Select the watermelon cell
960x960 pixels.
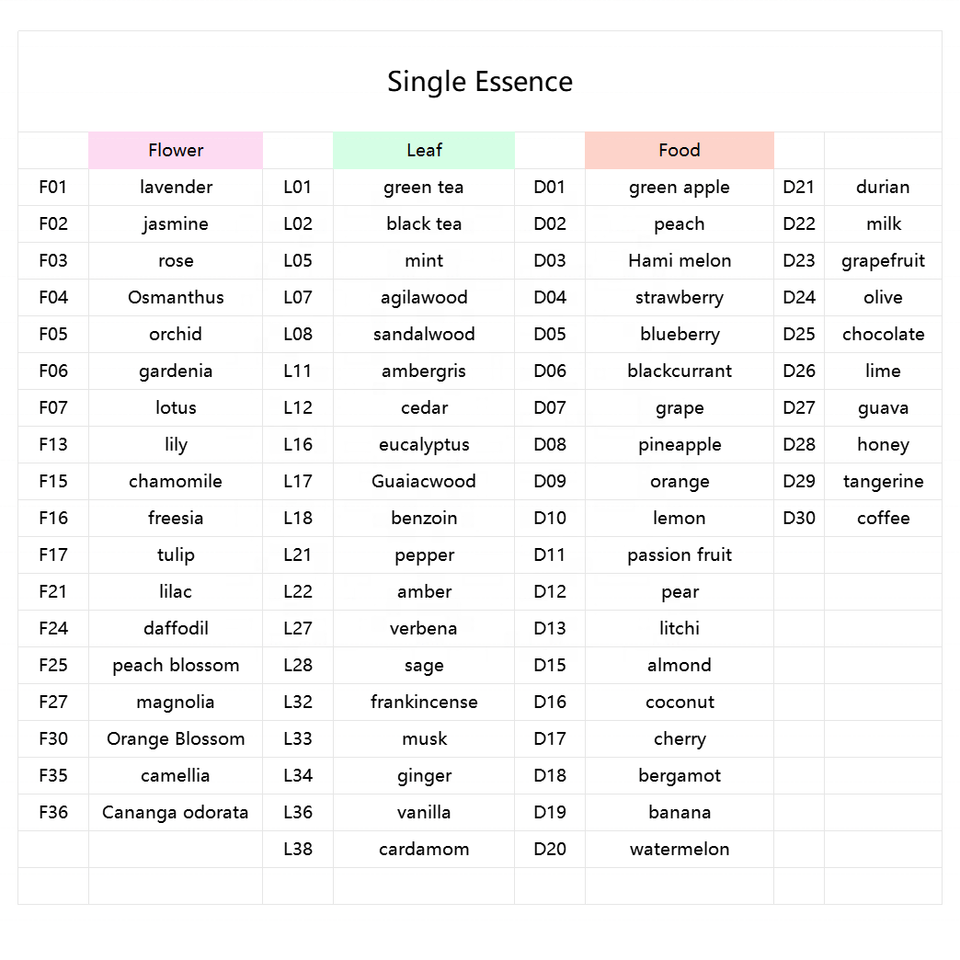pos(679,849)
